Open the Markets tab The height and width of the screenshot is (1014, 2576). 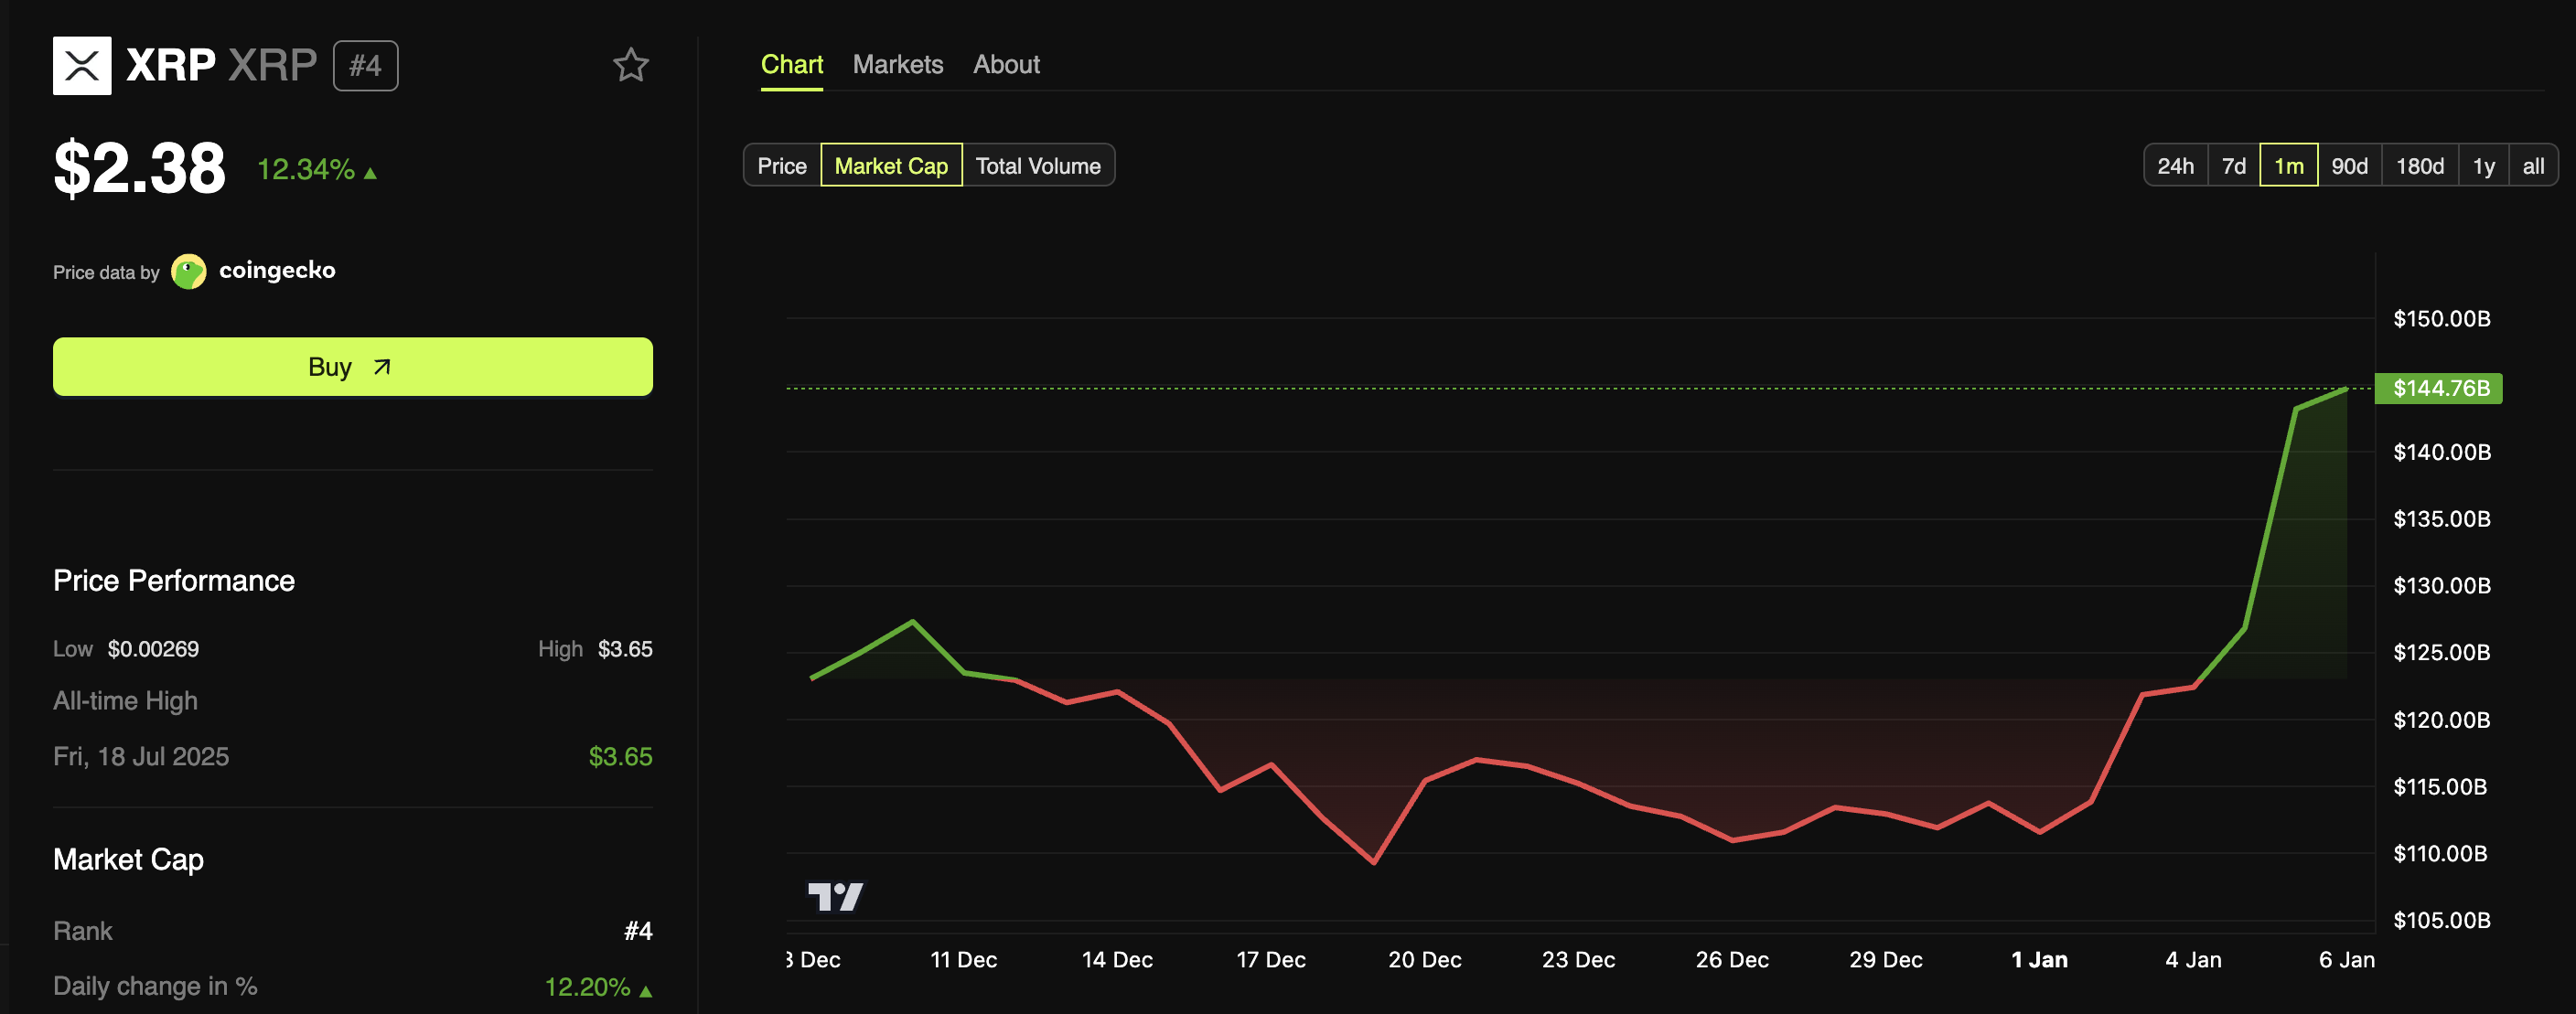pyautogui.click(x=897, y=65)
